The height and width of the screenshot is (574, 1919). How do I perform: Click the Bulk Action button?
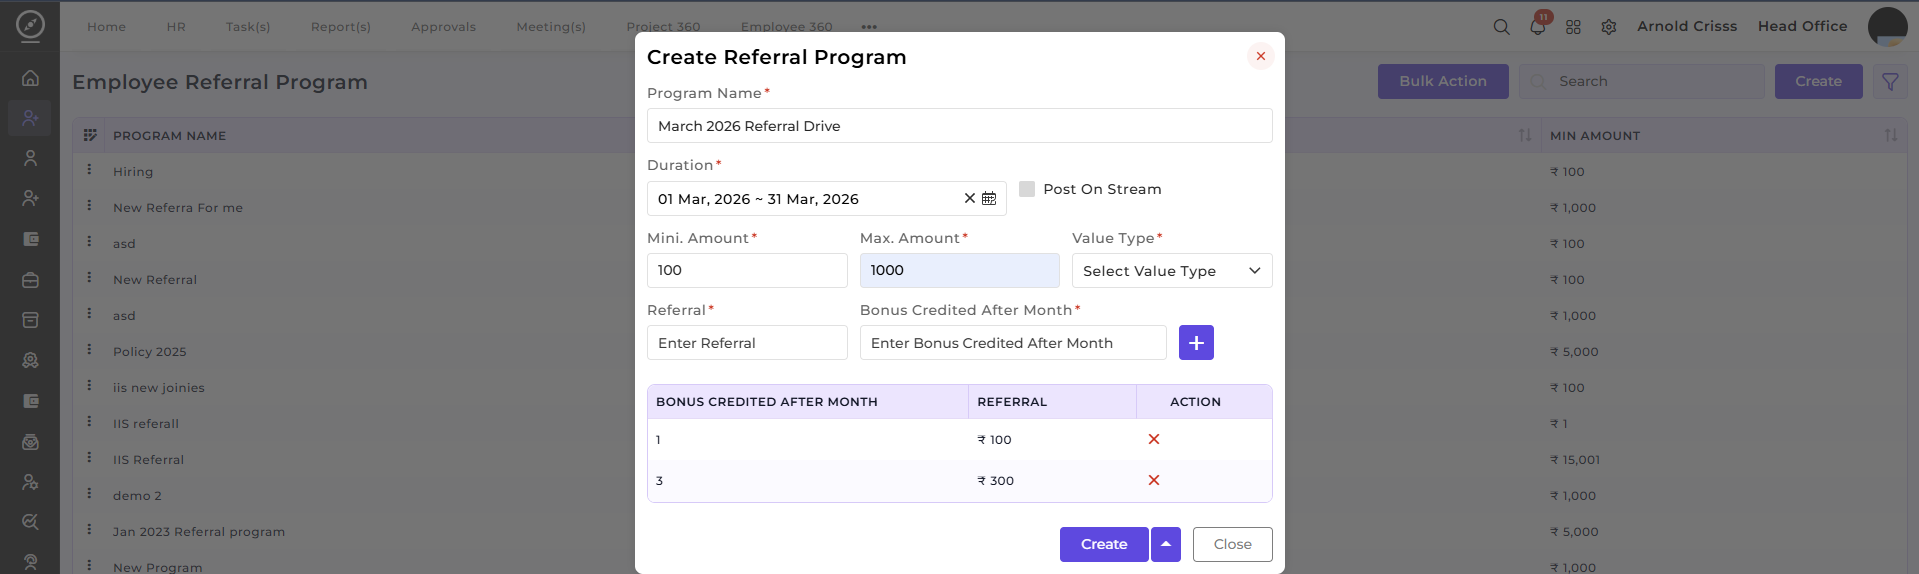(1443, 82)
